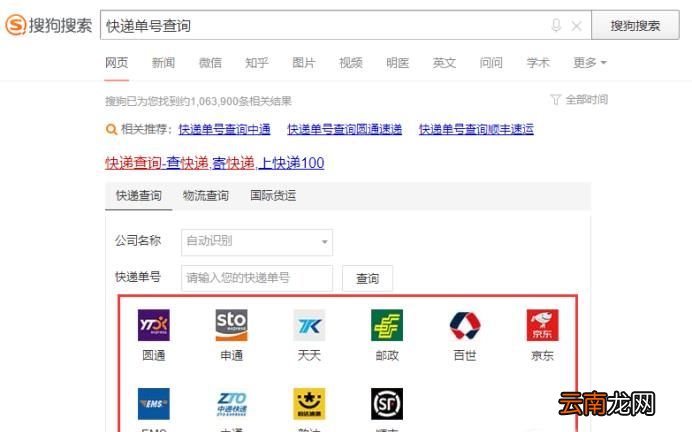Switch to the 图片 tab

pos(304,63)
